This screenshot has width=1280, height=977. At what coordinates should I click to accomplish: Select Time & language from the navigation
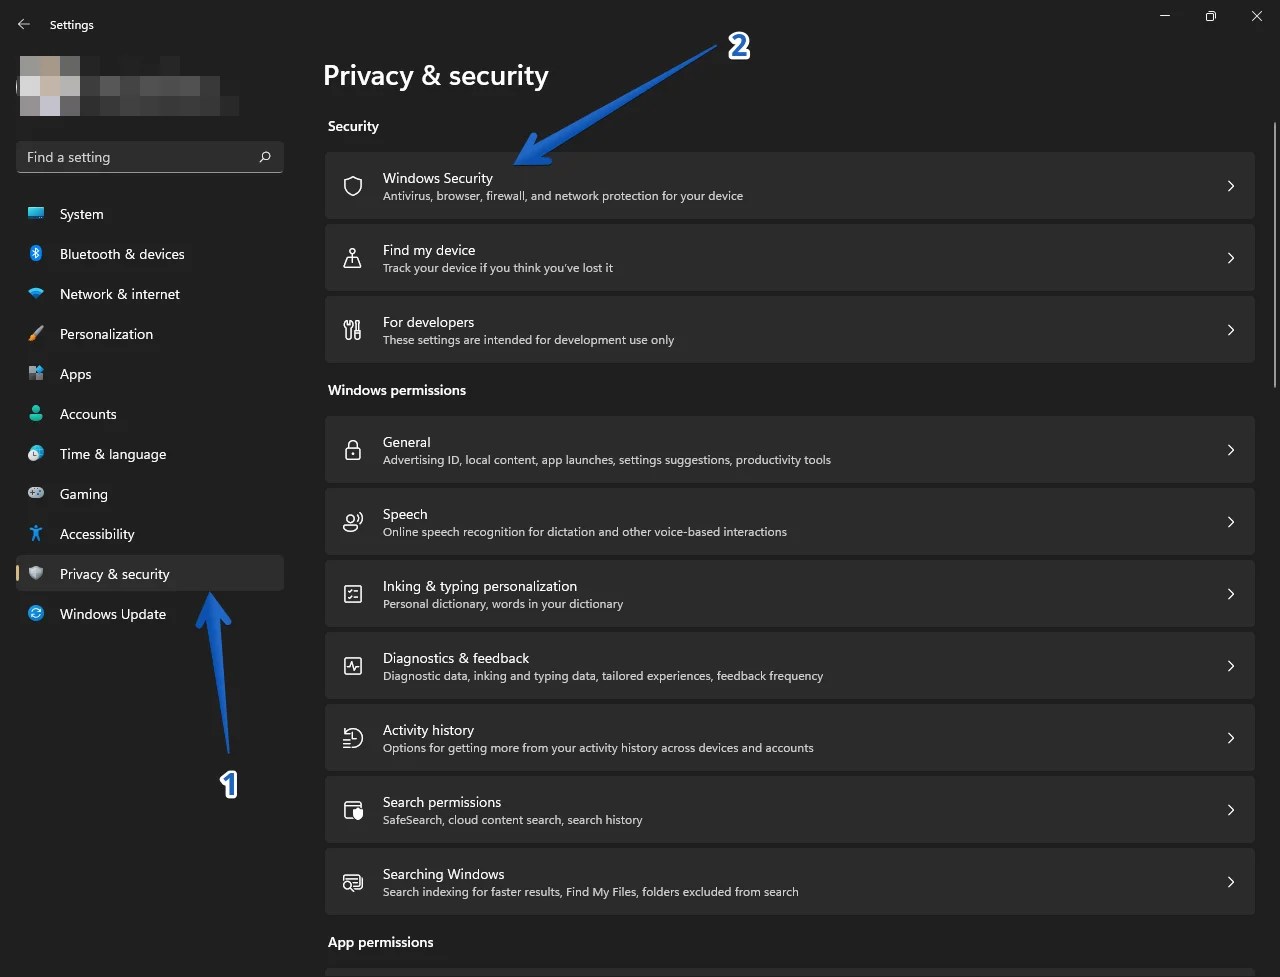113,454
